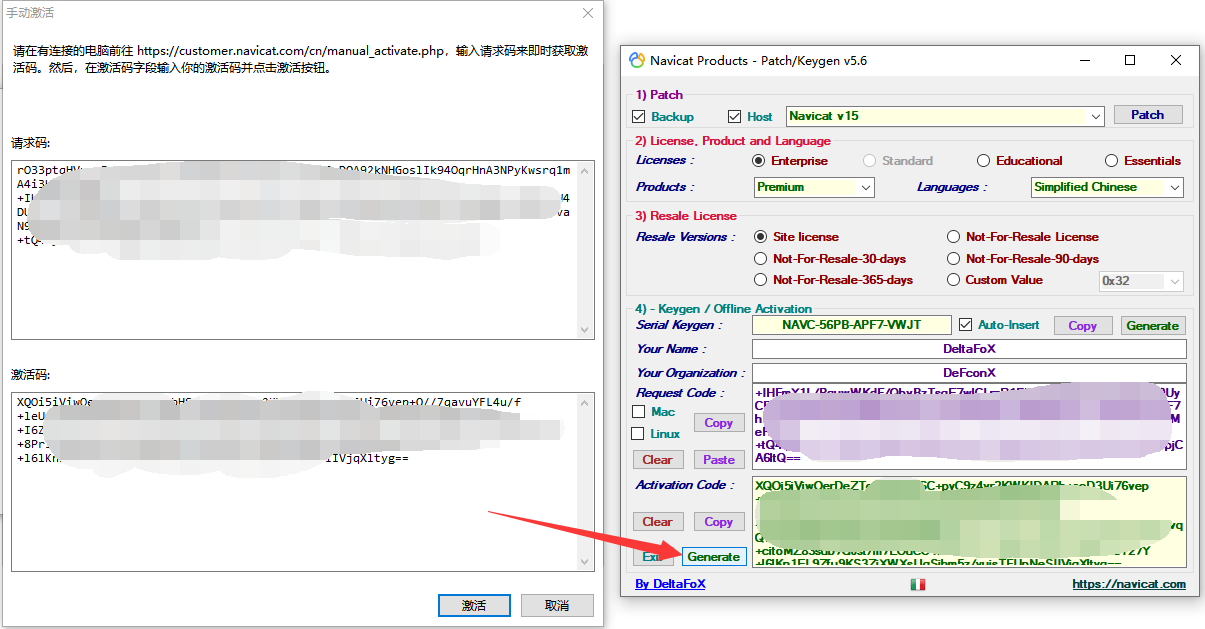The image size is (1205, 629).
Task: Minimize the Patch/Keygen window
Action: [x=1085, y=60]
